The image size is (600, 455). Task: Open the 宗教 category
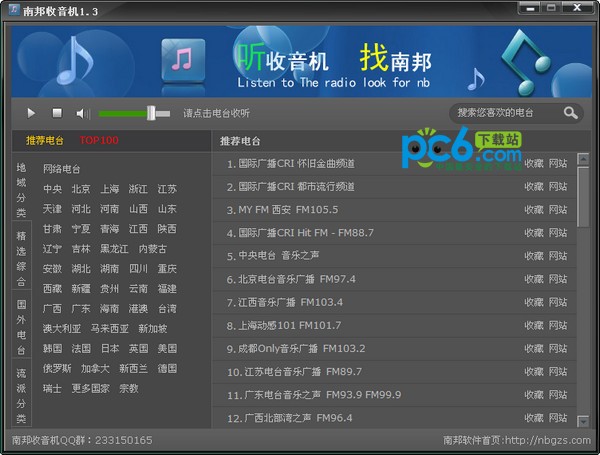point(129,388)
